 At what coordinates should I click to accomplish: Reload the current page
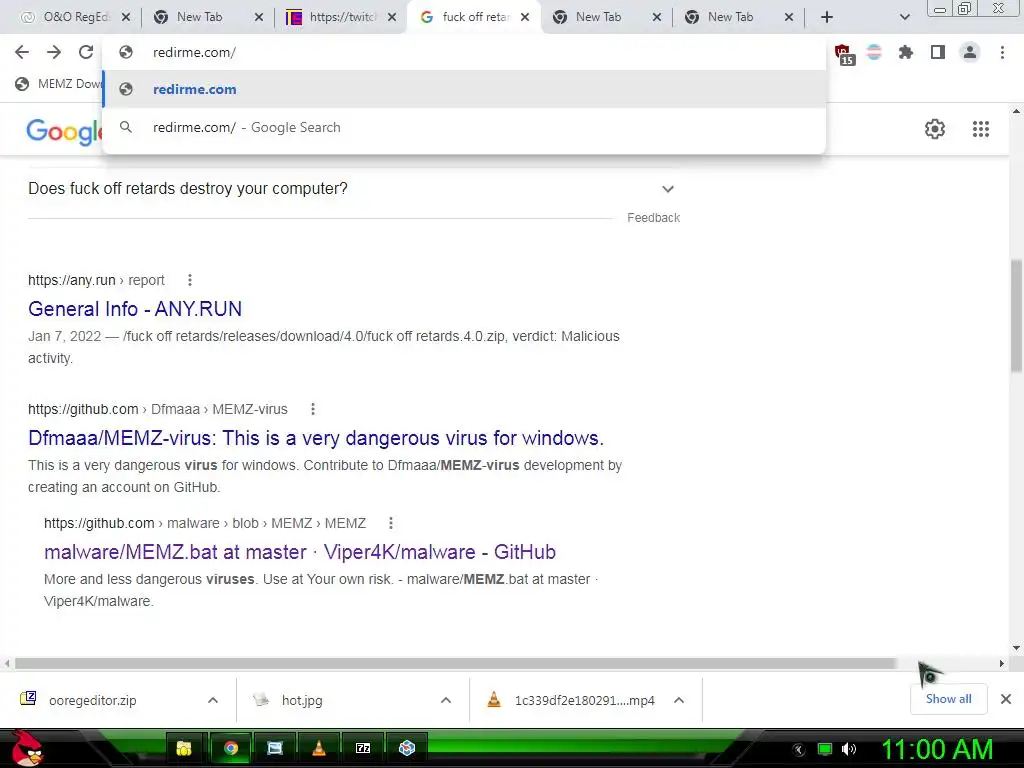(x=86, y=52)
